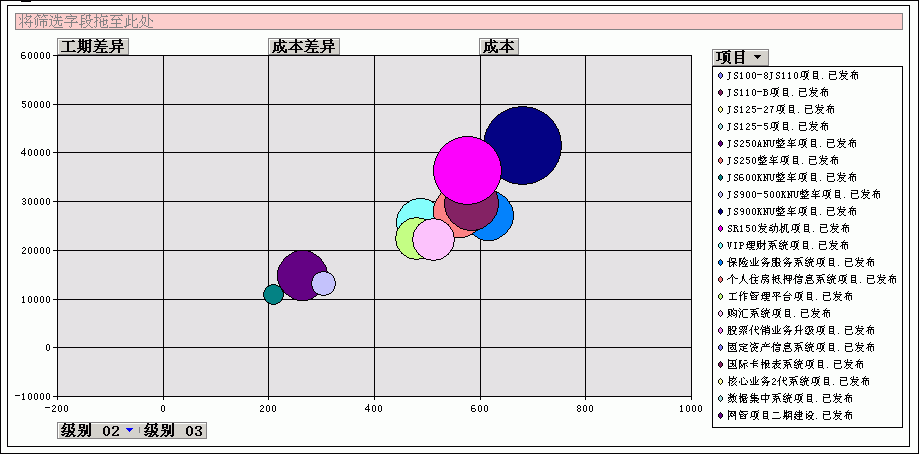Screen dimensions: 919x454
Task: Select legend entry 工作管理平台项目.已发布
Action: click(785, 296)
